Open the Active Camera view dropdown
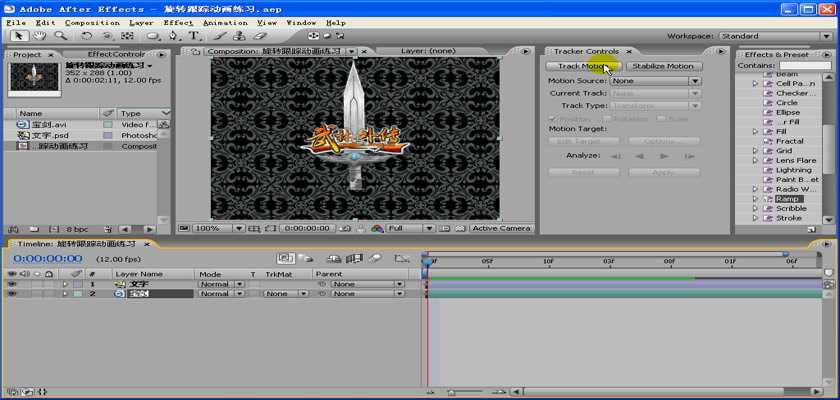The height and width of the screenshot is (400, 840). 502,229
